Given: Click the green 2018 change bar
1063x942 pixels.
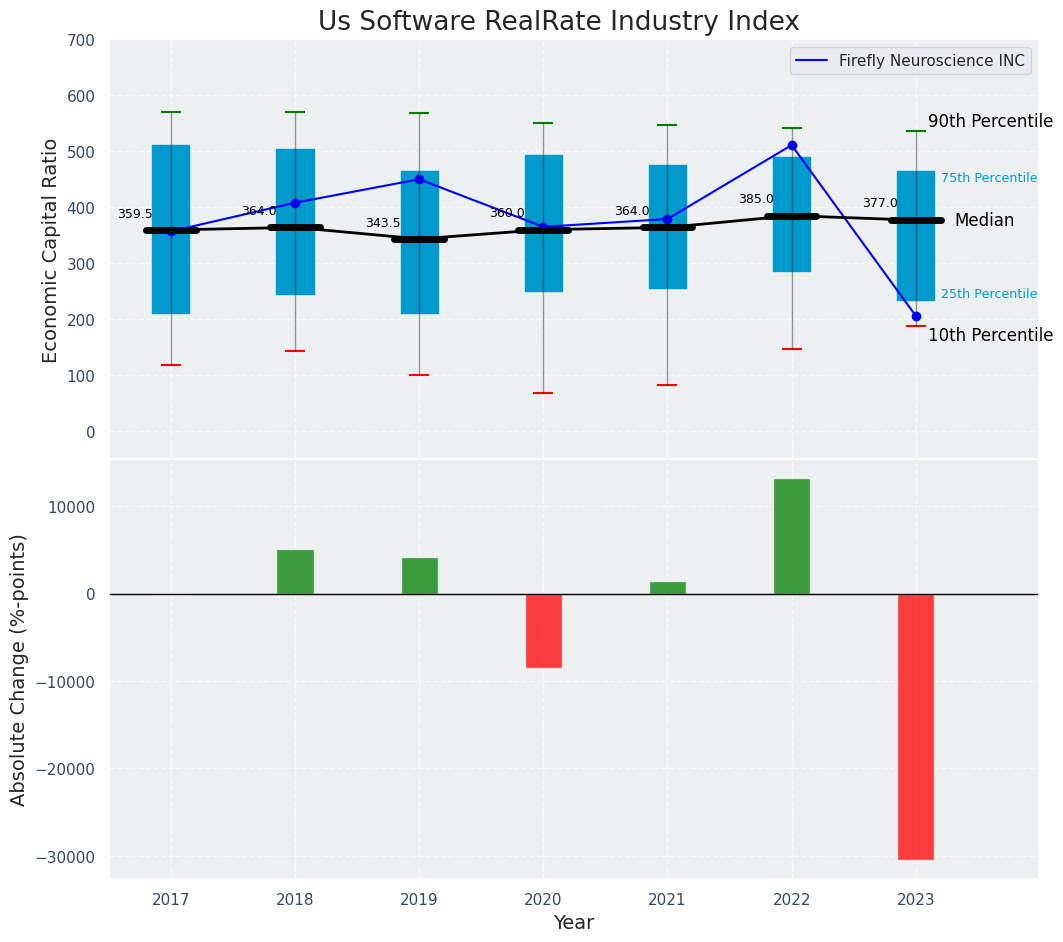Looking at the screenshot, I should [x=295, y=572].
